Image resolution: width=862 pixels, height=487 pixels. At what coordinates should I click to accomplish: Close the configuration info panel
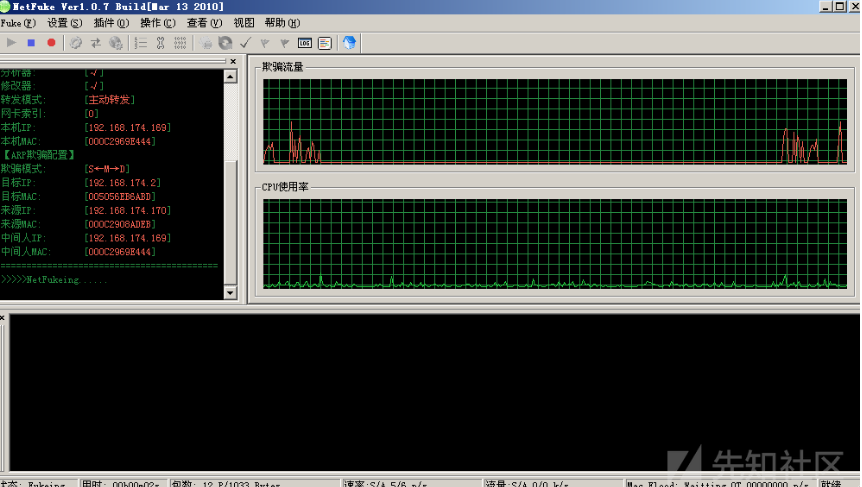[x=233, y=62]
